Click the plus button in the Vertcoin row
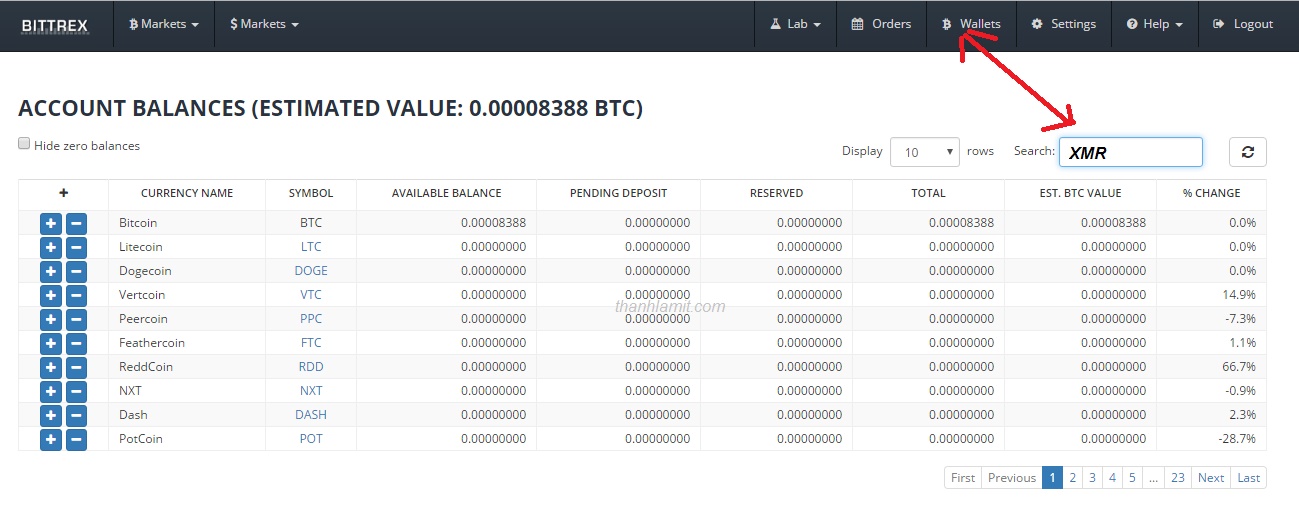Viewport: 1299px width, 529px height. [x=51, y=295]
